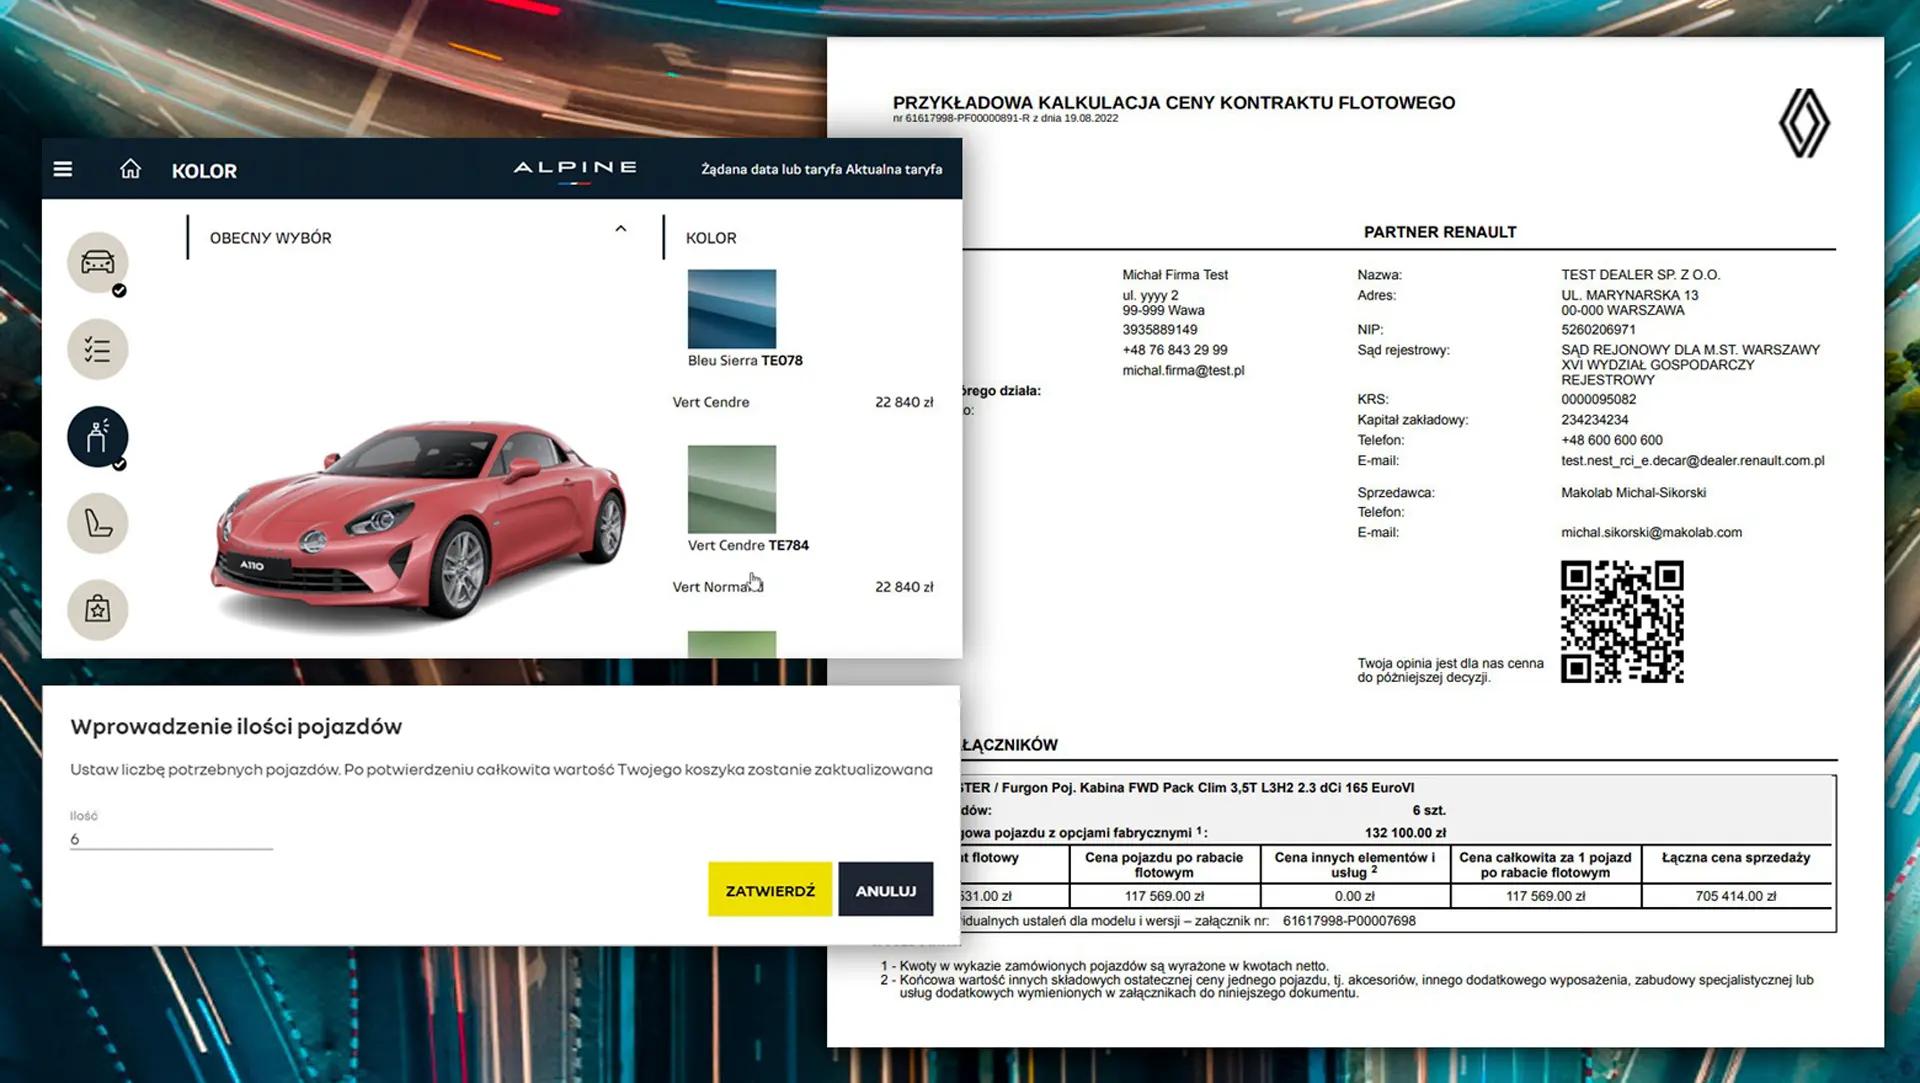Select the car model step icon

pos(98,262)
